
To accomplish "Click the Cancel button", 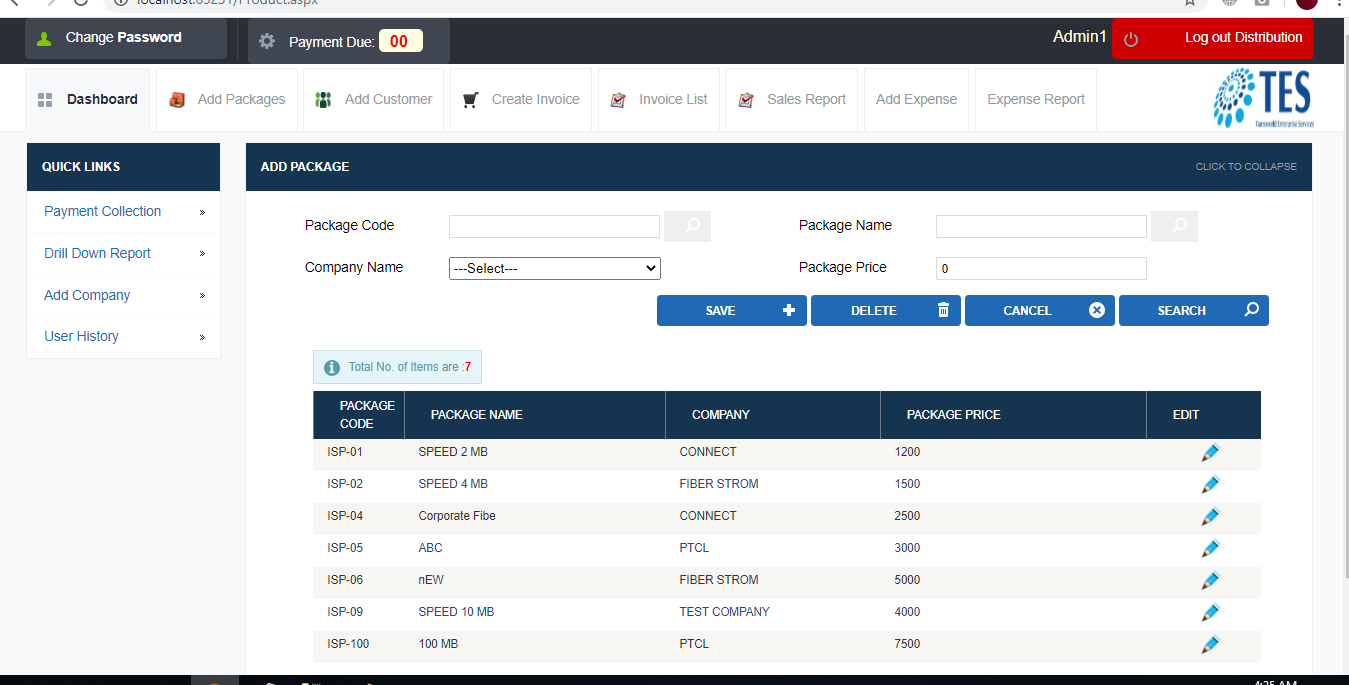I will click(x=1040, y=311).
